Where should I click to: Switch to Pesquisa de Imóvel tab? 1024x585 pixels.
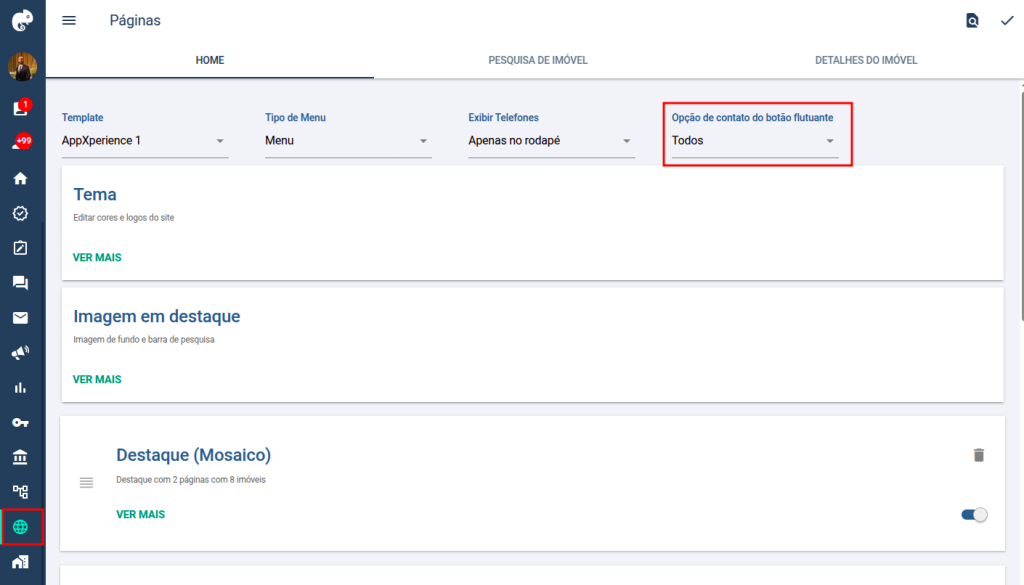click(x=538, y=60)
